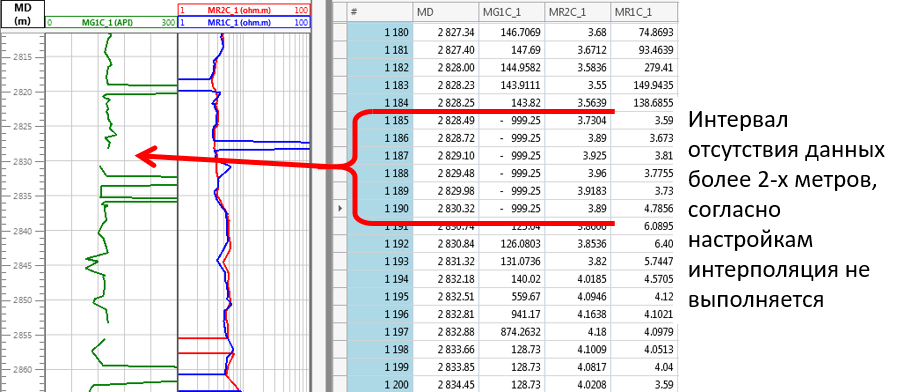Select row number 1 200
915x392 pixels.
point(380,384)
